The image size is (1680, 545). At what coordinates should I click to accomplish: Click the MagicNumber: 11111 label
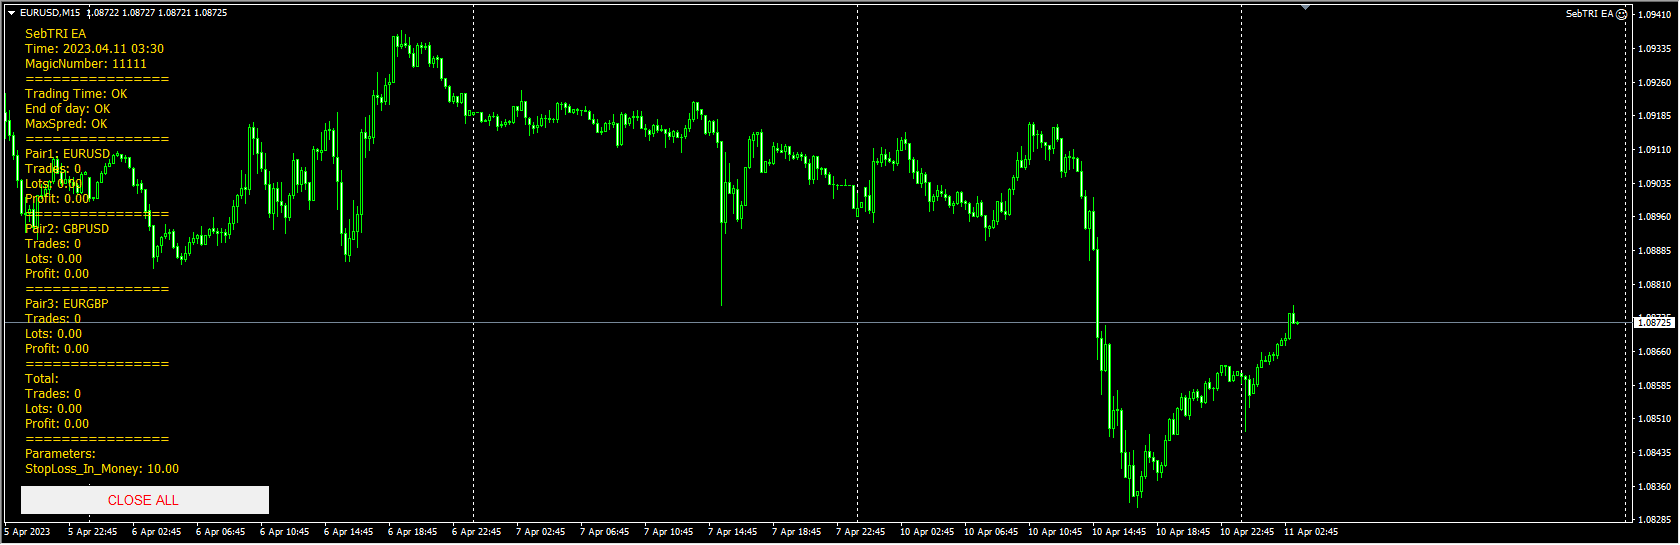pyautogui.click(x=86, y=64)
